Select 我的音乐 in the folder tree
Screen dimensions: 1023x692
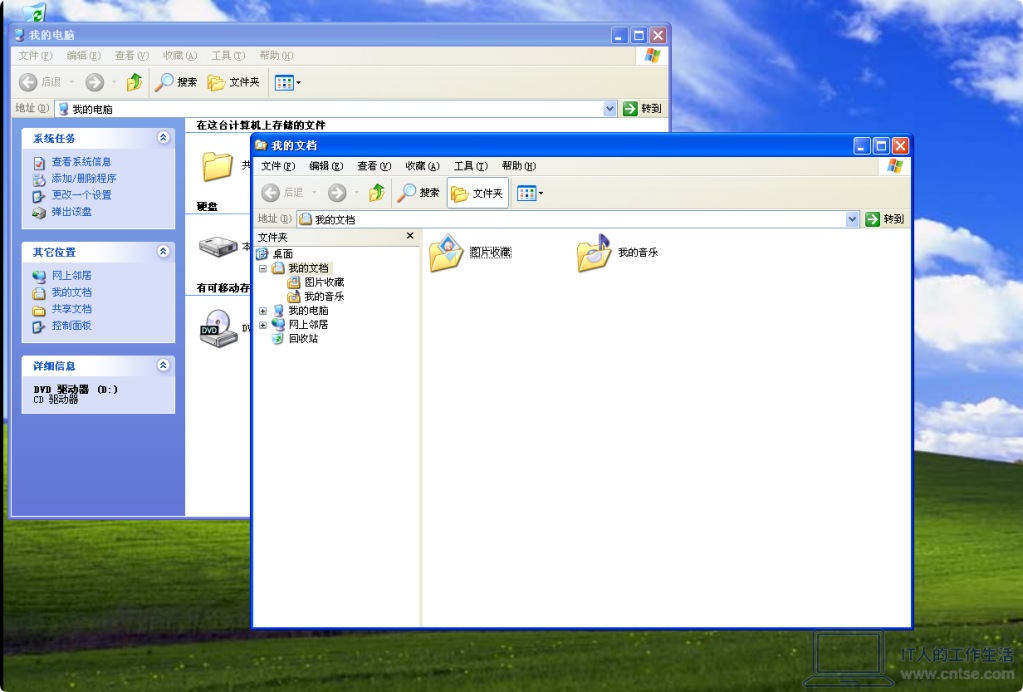(x=324, y=296)
